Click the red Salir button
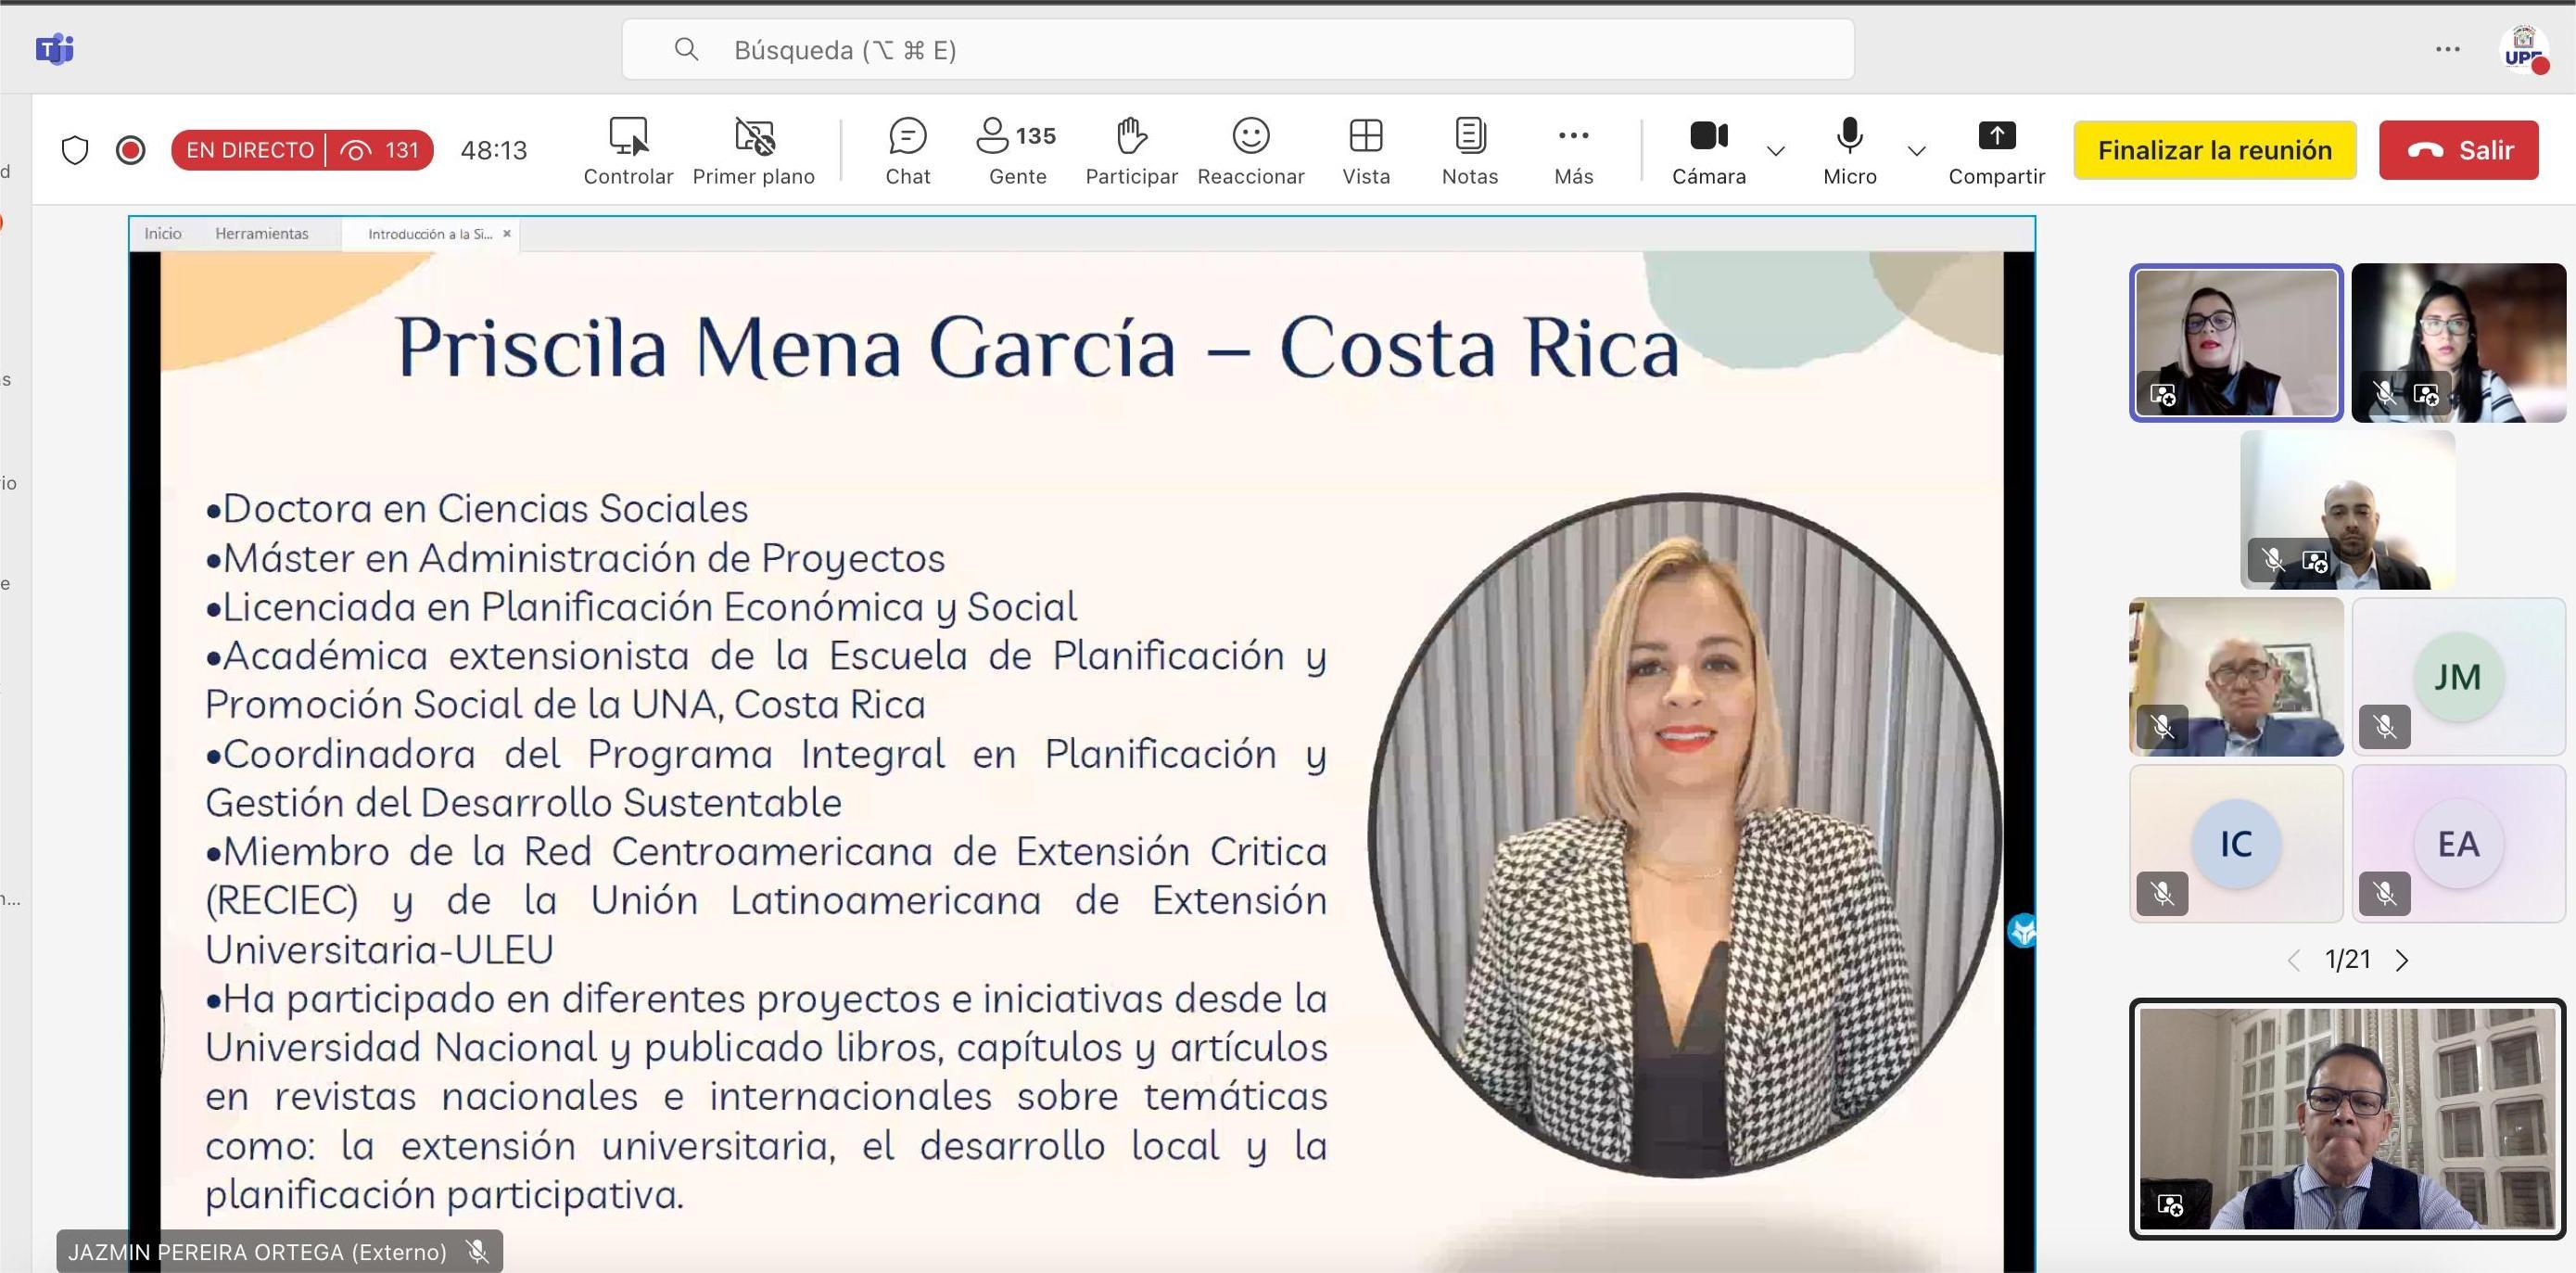 point(2459,150)
